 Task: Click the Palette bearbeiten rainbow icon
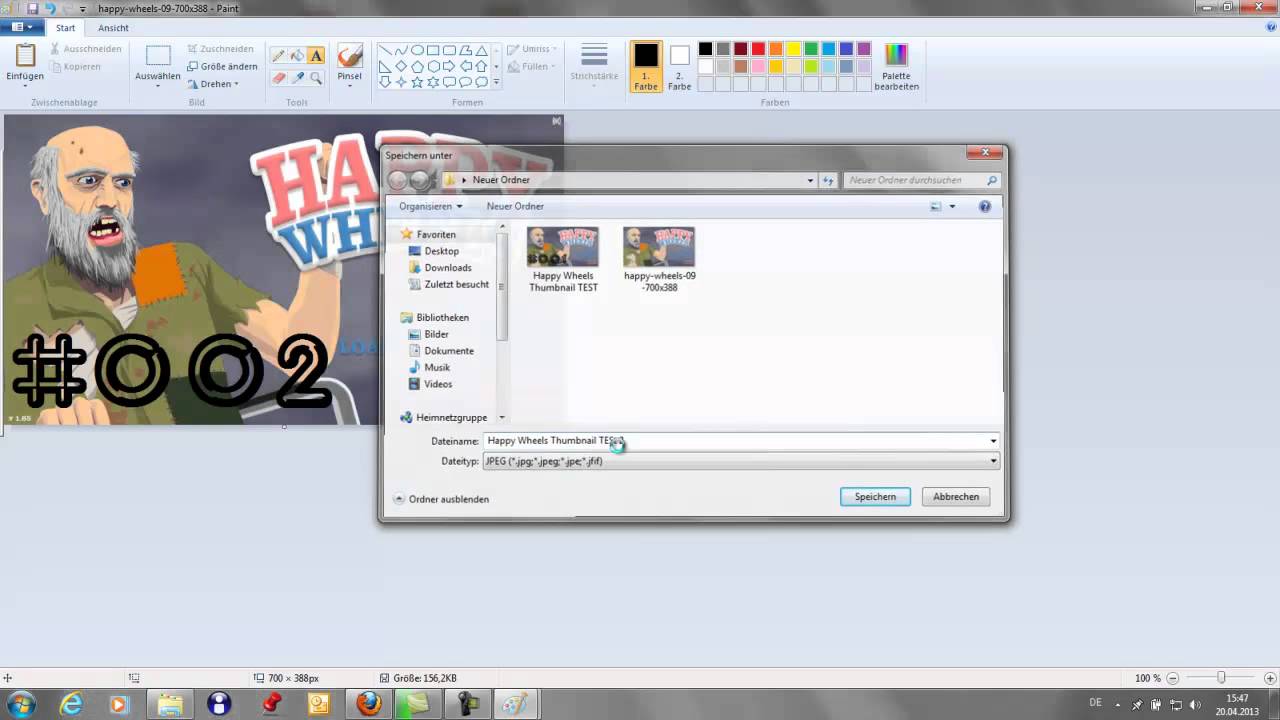tap(896, 56)
